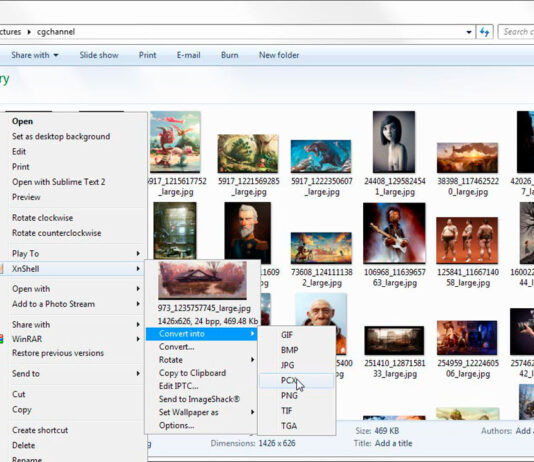Select thumbnail 254959_1222460506_large.jpg
534x462 pixels.
(x=467, y=338)
